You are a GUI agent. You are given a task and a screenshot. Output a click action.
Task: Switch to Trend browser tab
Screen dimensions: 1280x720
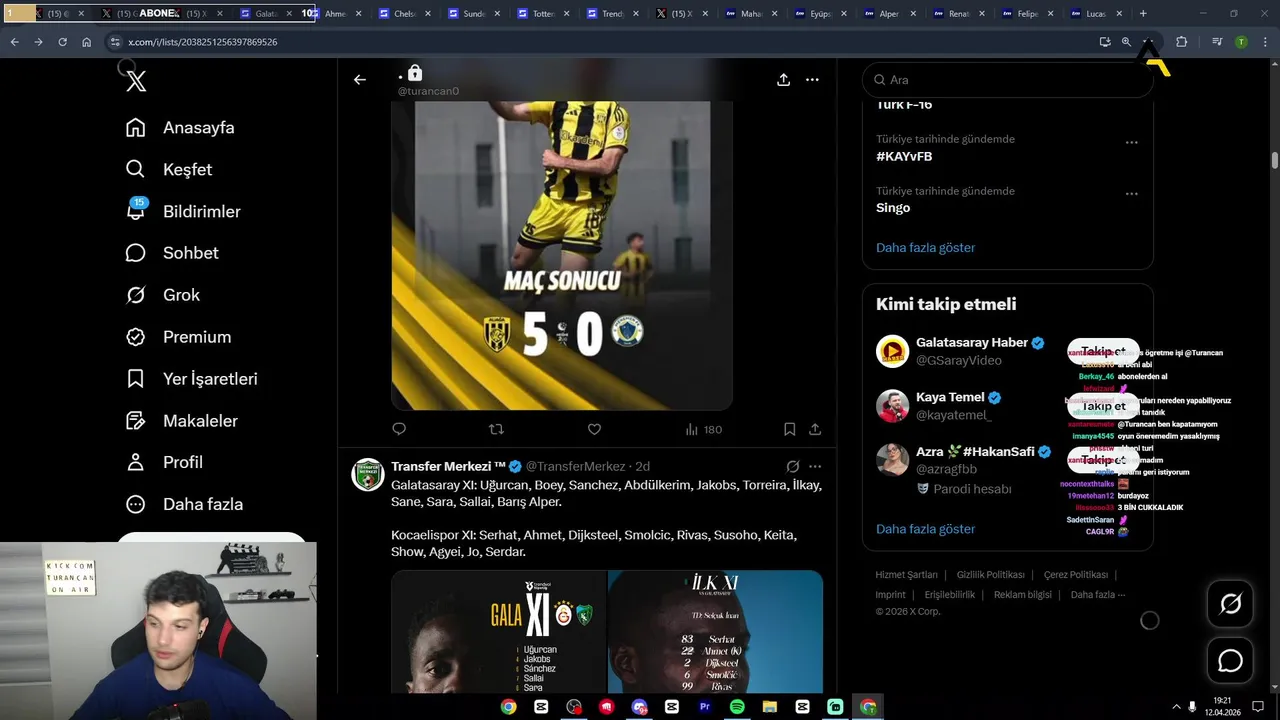coord(611,14)
